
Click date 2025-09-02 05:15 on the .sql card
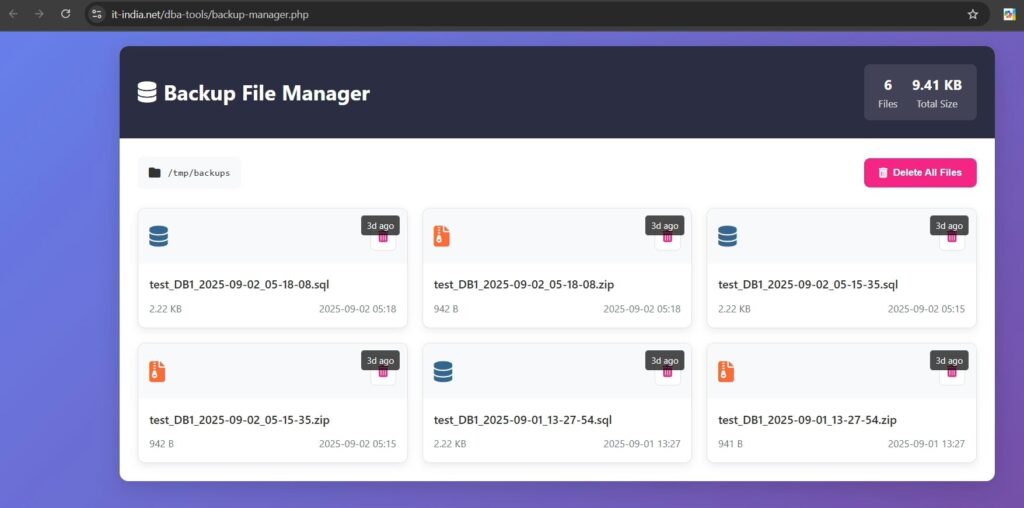tap(926, 309)
